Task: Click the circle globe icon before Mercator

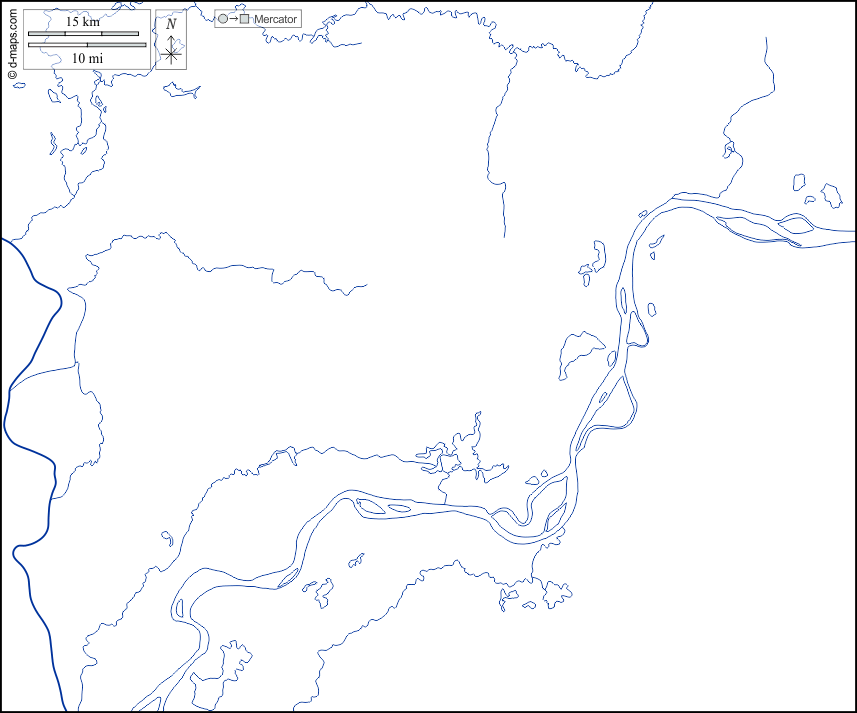Action: (x=222, y=19)
